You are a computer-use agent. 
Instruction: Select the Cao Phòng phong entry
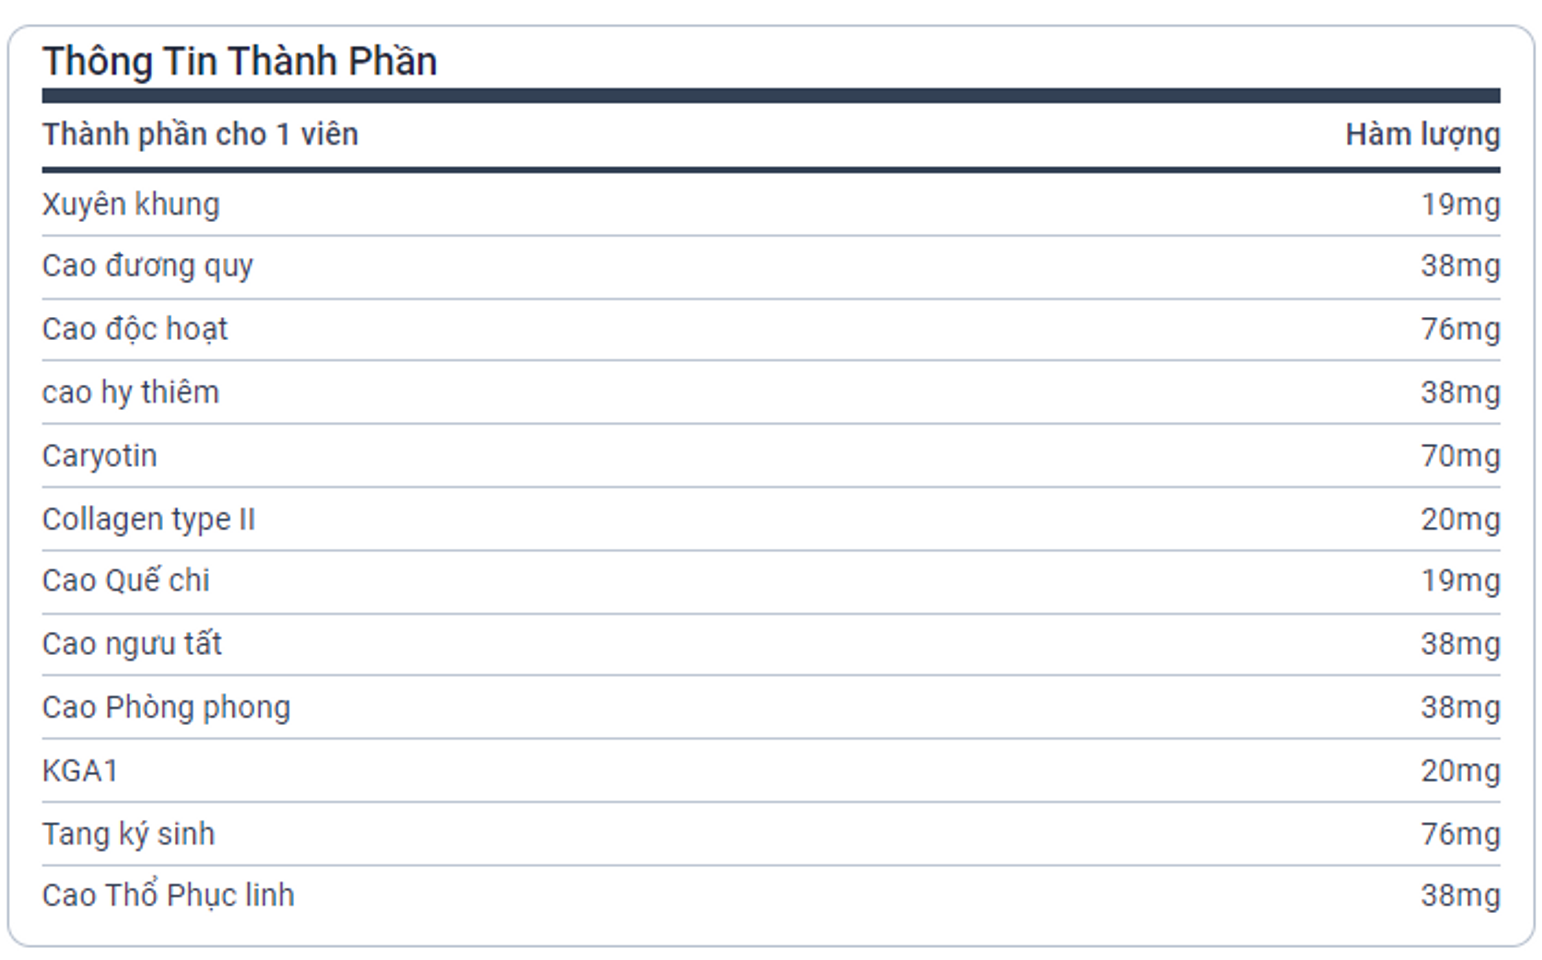tap(166, 707)
